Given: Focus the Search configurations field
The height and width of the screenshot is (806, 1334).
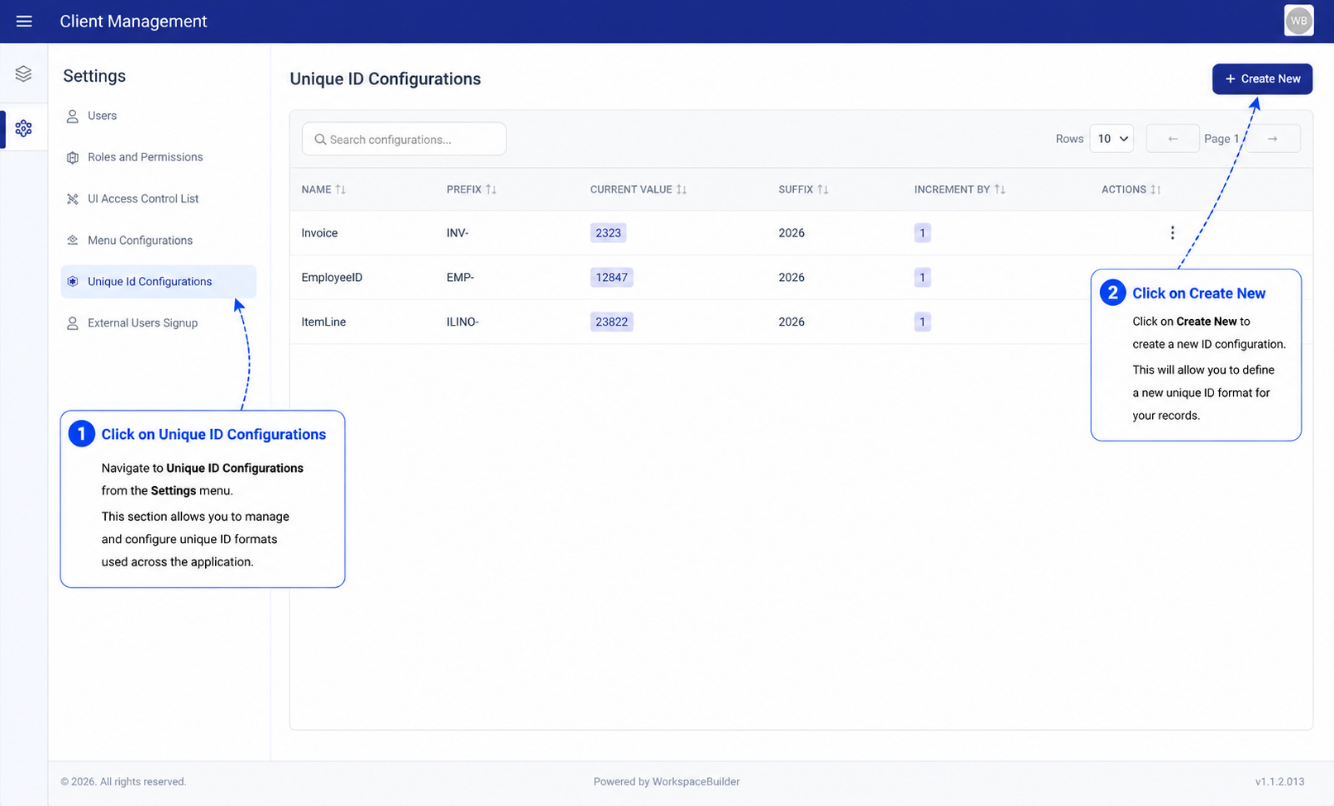Looking at the screenshot, I should tap(404, 139).
